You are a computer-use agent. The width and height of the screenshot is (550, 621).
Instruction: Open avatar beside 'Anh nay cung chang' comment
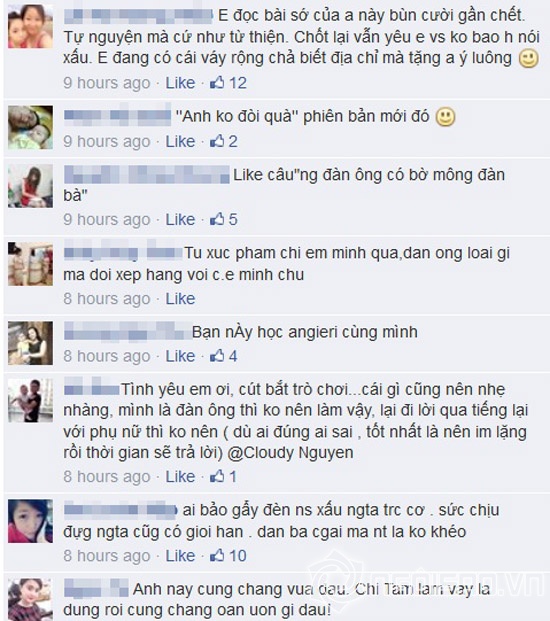click(30, 599)
